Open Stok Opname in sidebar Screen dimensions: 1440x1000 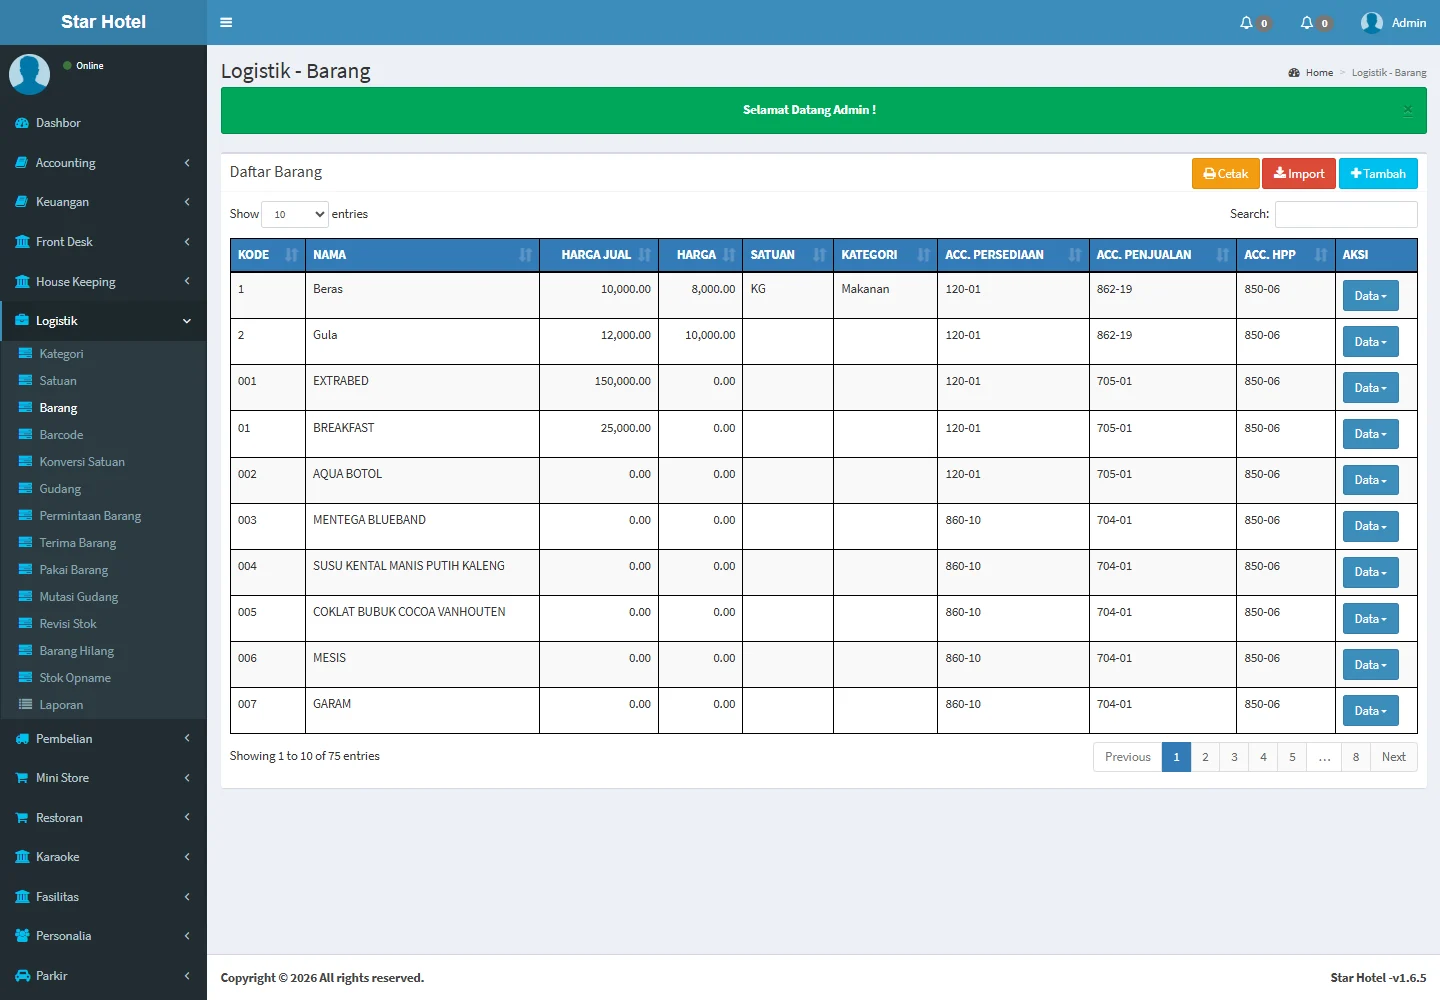click(x=74, y=678)
